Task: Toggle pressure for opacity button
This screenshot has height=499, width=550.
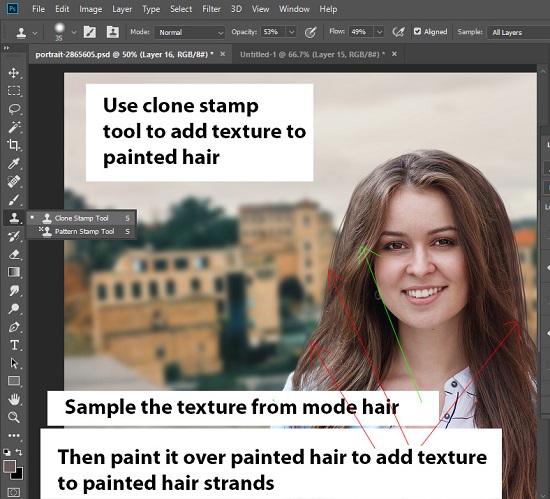Action: [310, 32]
